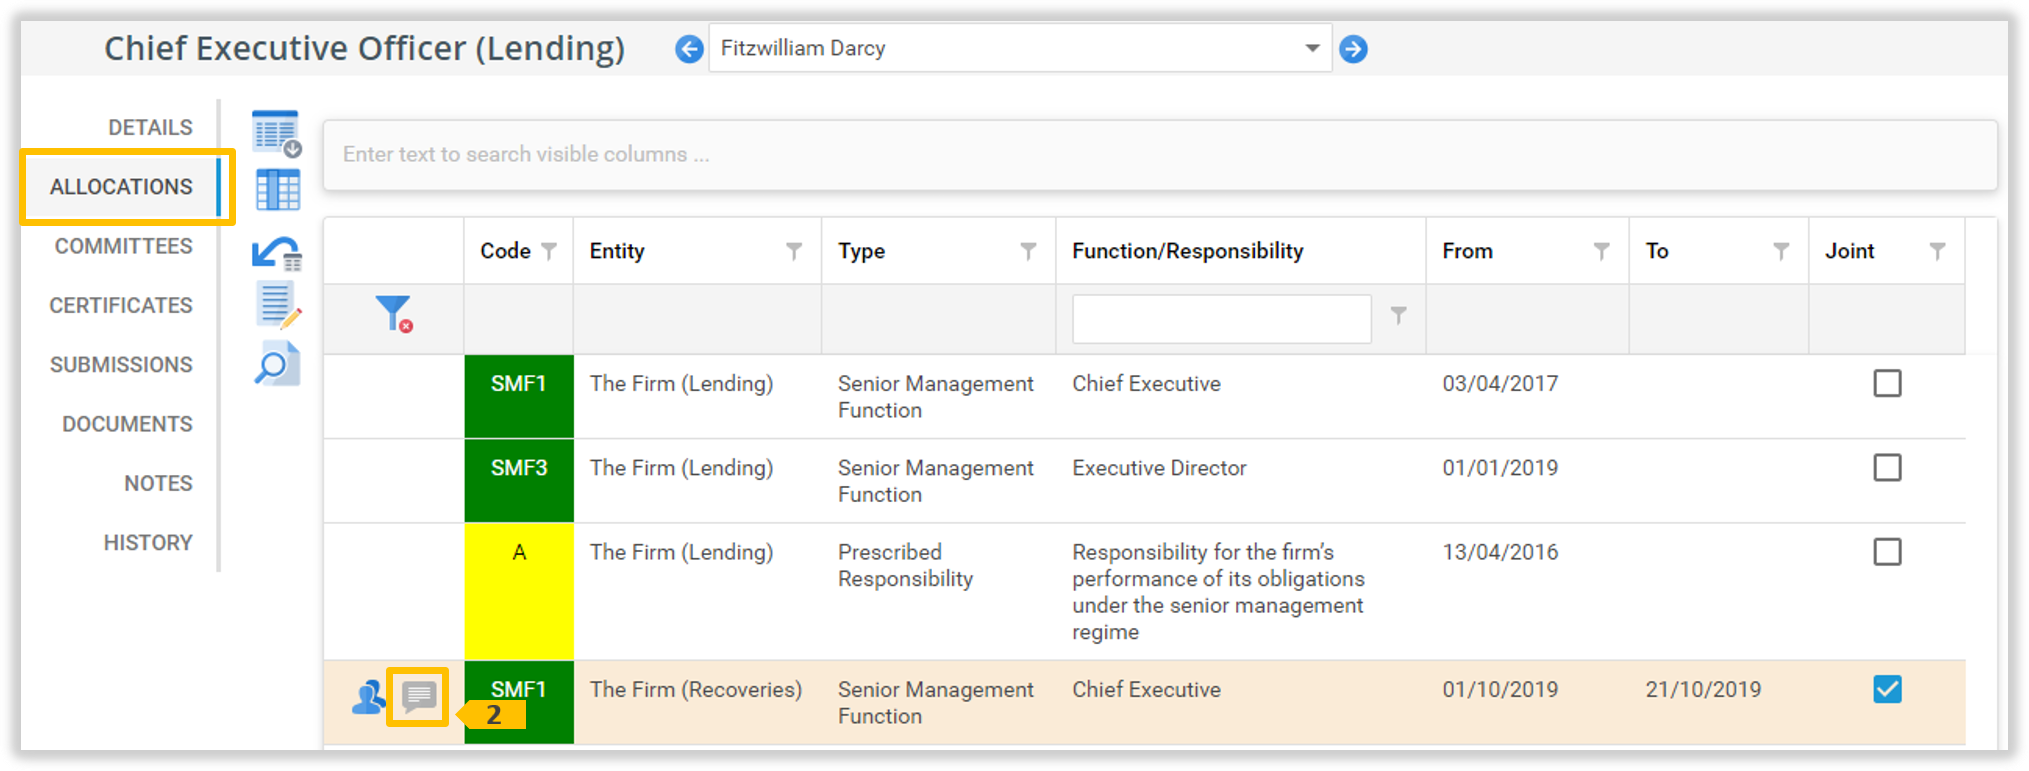Go to previous person with left arrow
The width and height of the screenshot is (2029, 771).
pos(689,49)
